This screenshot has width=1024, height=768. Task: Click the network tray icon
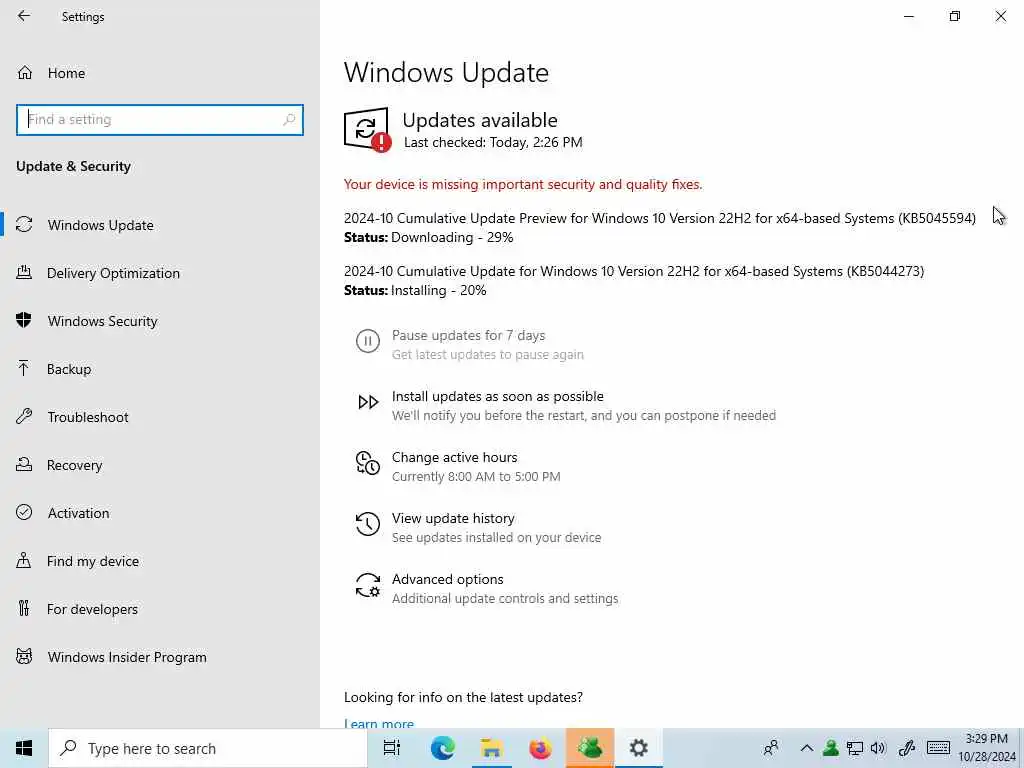(854, 748)
